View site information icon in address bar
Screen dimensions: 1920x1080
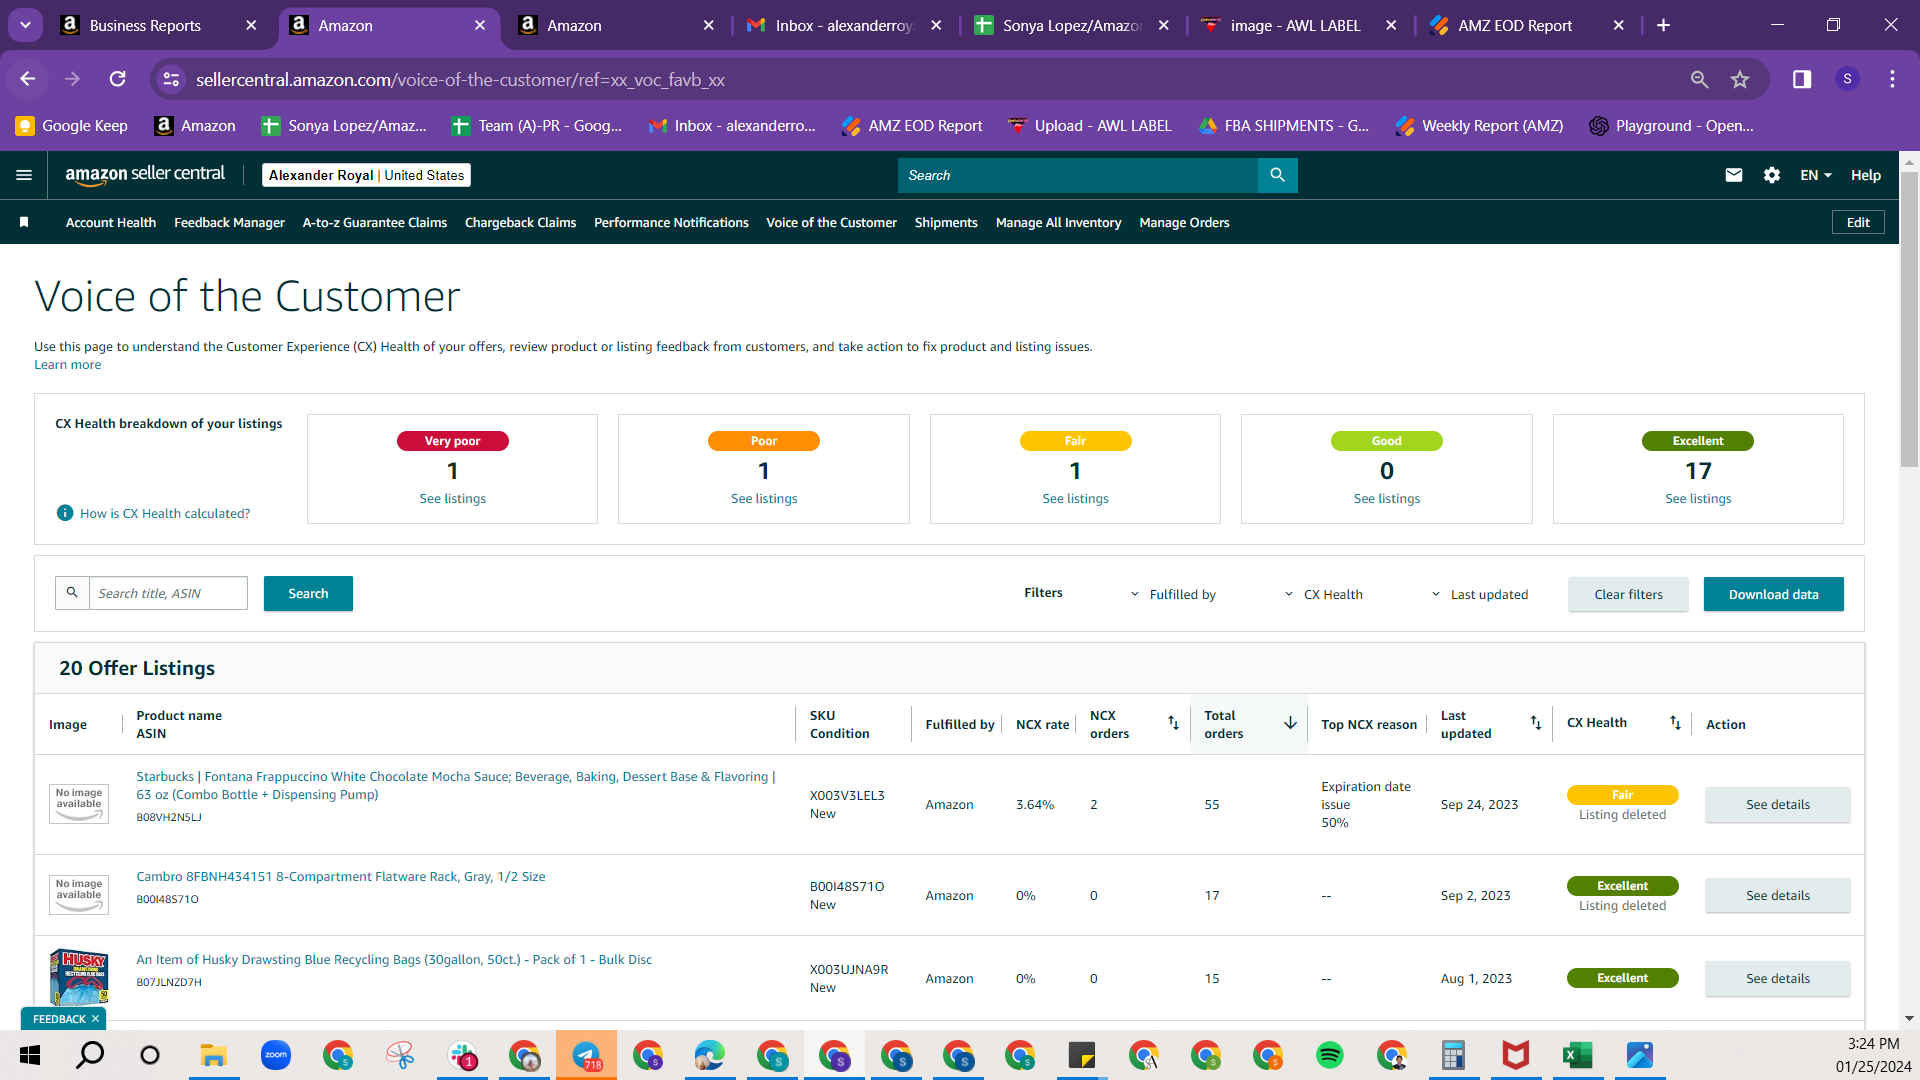172,79
